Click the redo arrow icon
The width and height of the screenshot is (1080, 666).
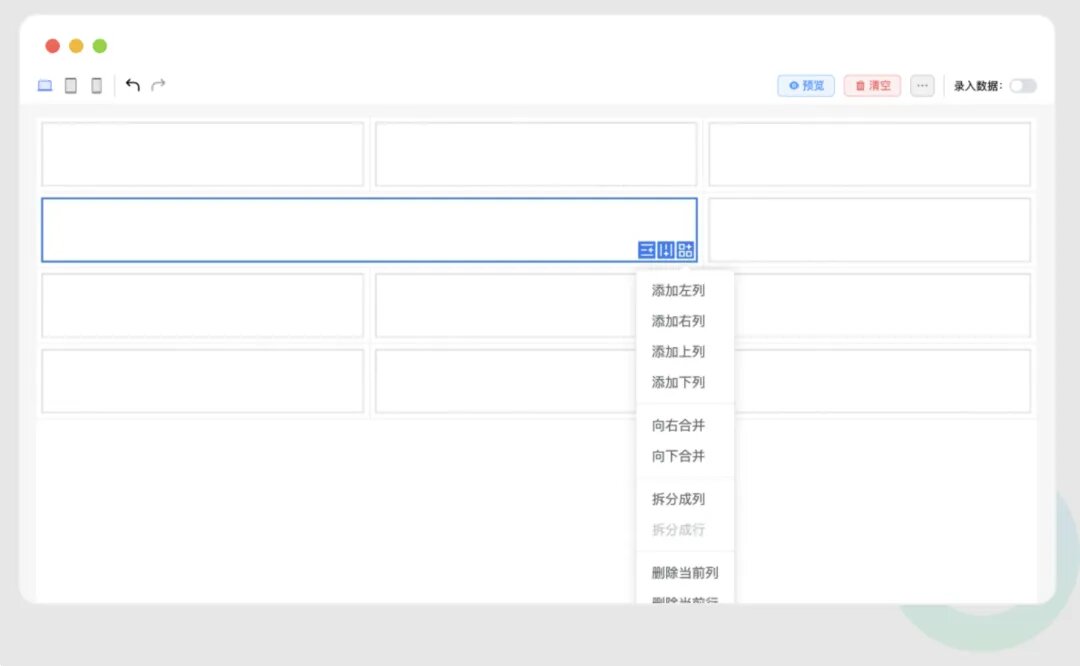click(x=158, y=85)
